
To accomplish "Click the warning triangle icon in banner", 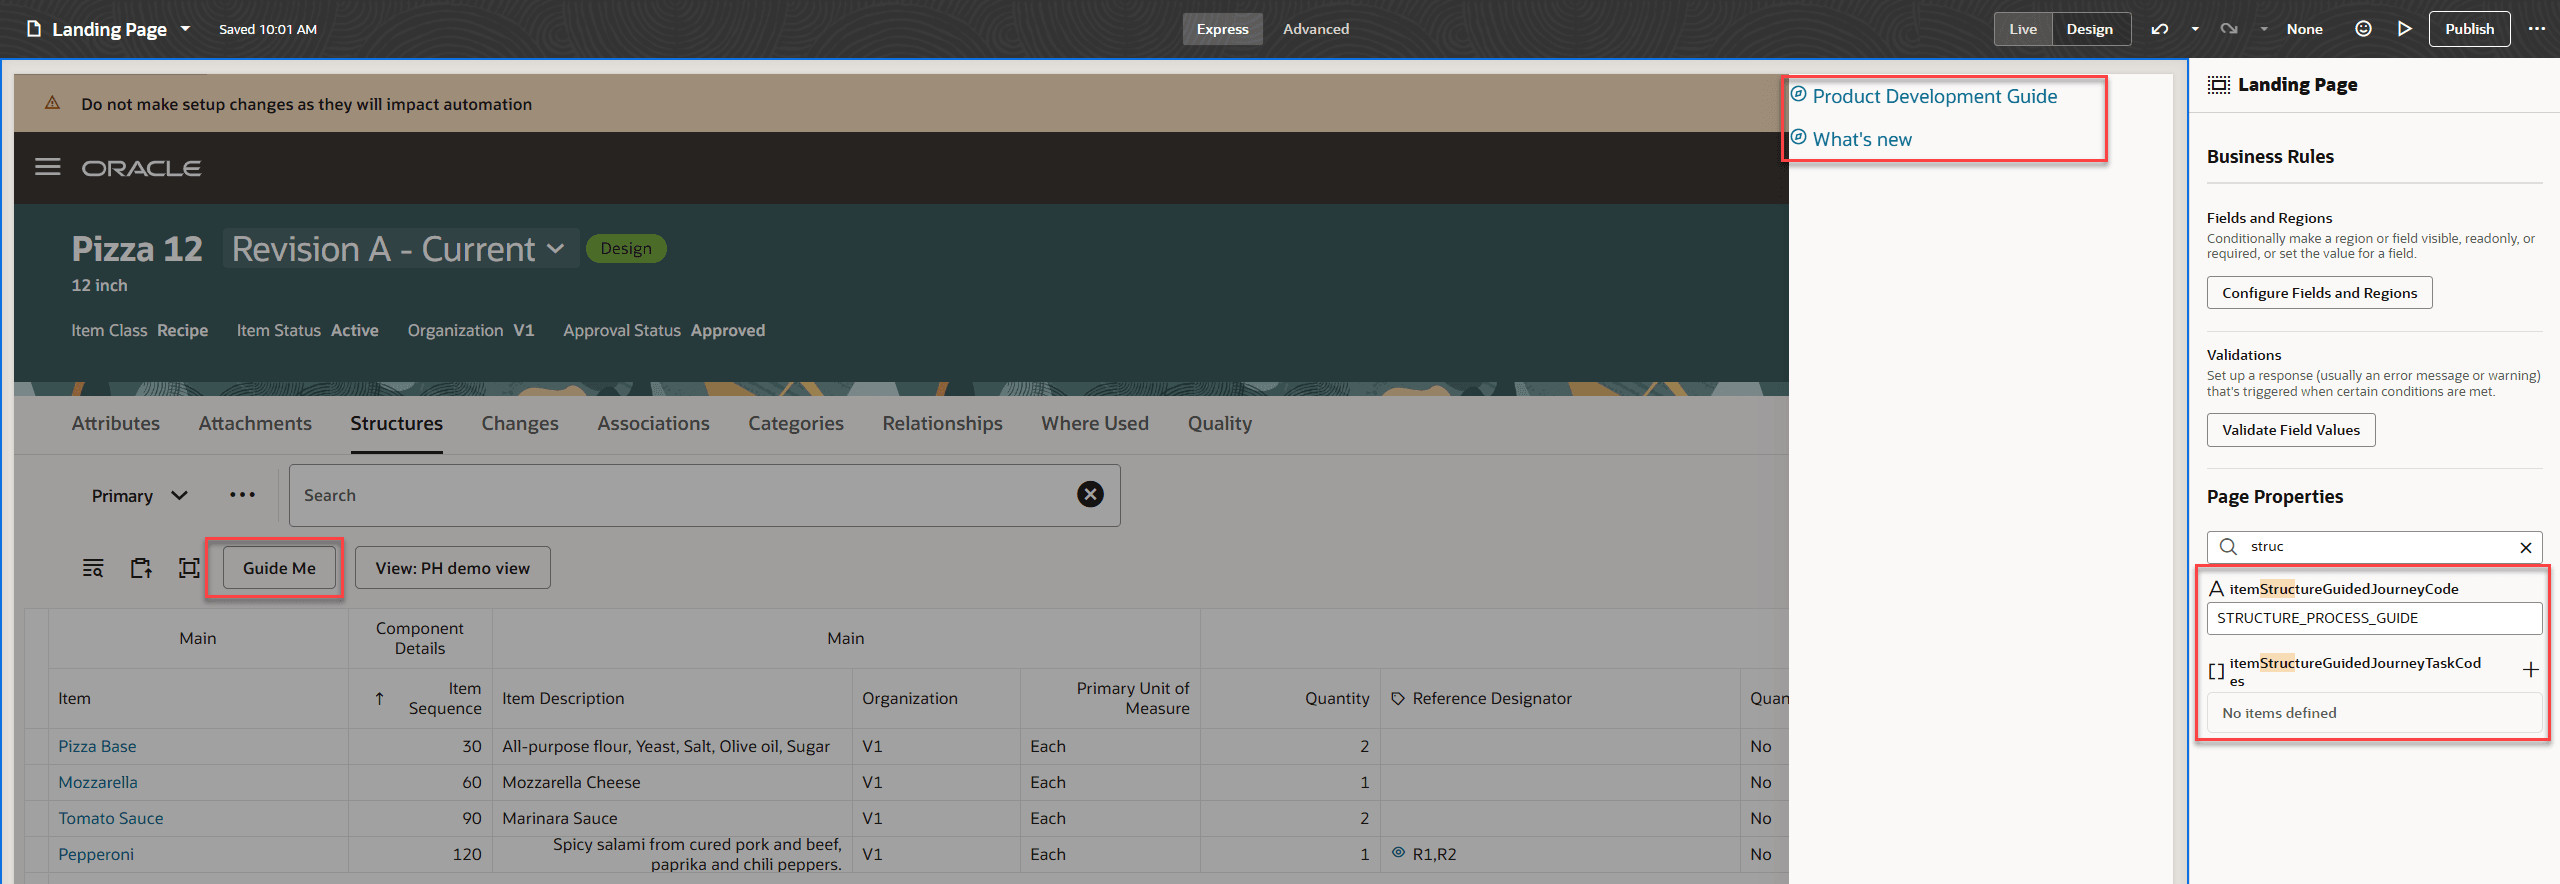I will tap(52, 103).
